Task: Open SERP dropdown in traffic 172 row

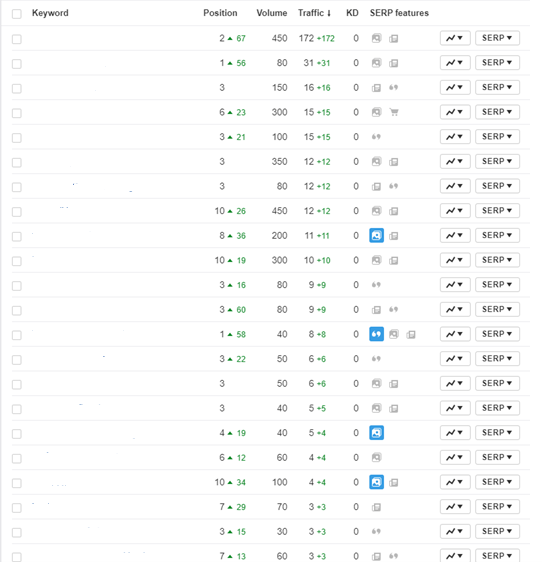Action: [x=497, y=38]
